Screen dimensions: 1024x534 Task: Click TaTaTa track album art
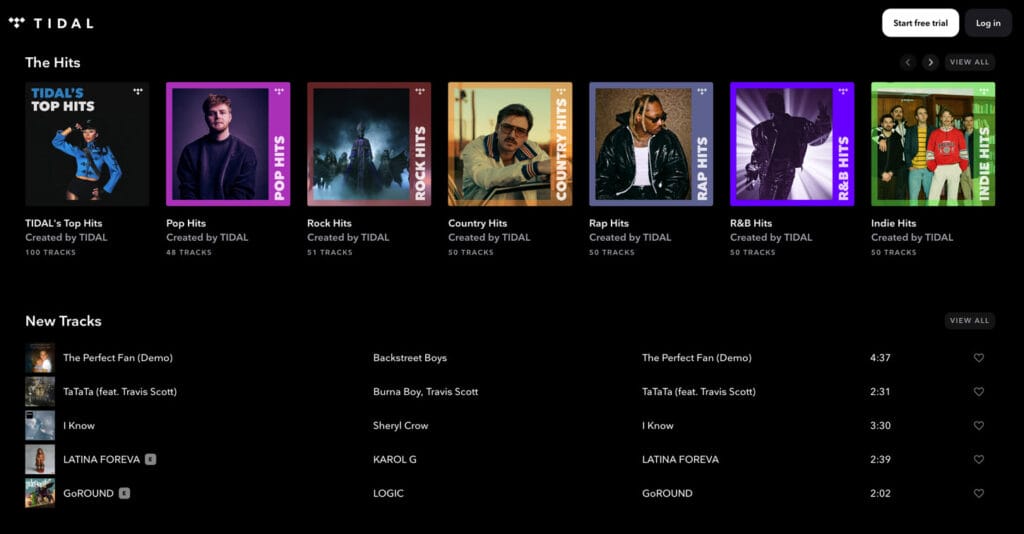pos(40,392)
